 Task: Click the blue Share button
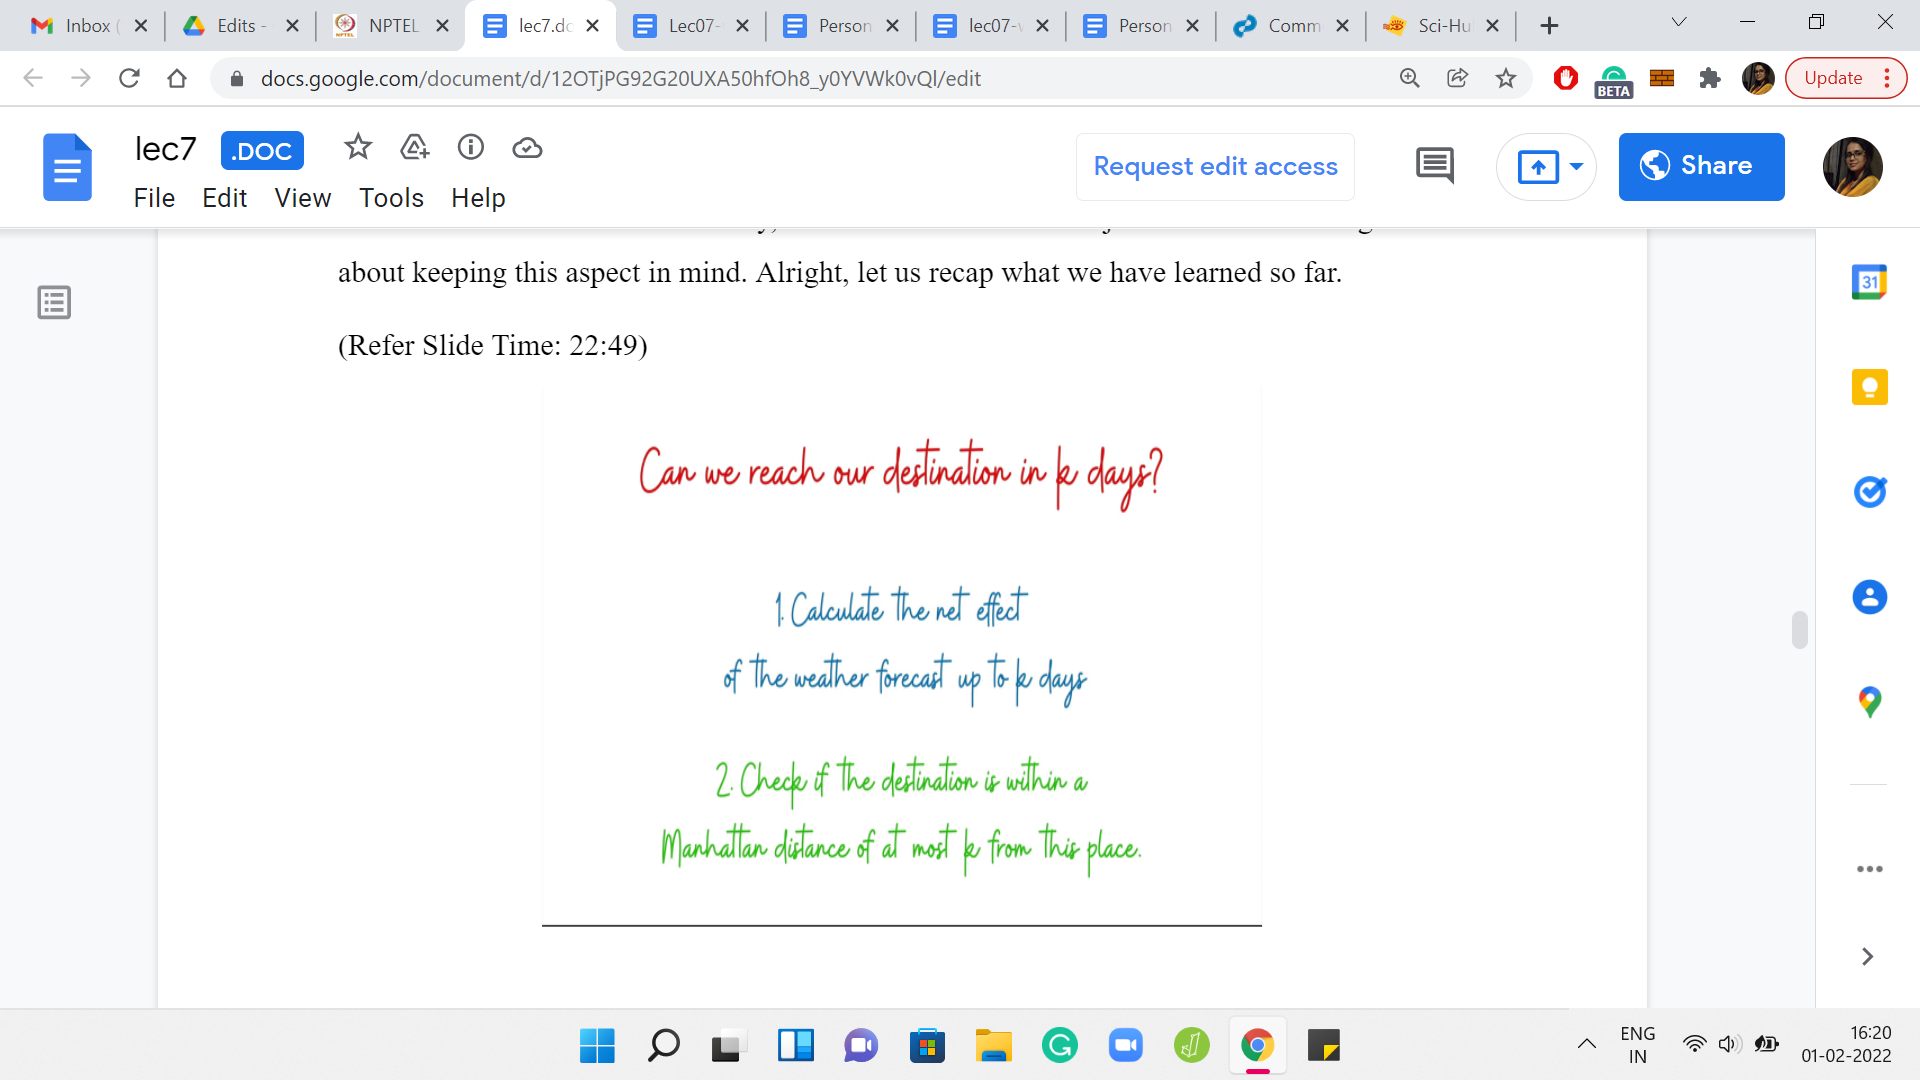1700,166
